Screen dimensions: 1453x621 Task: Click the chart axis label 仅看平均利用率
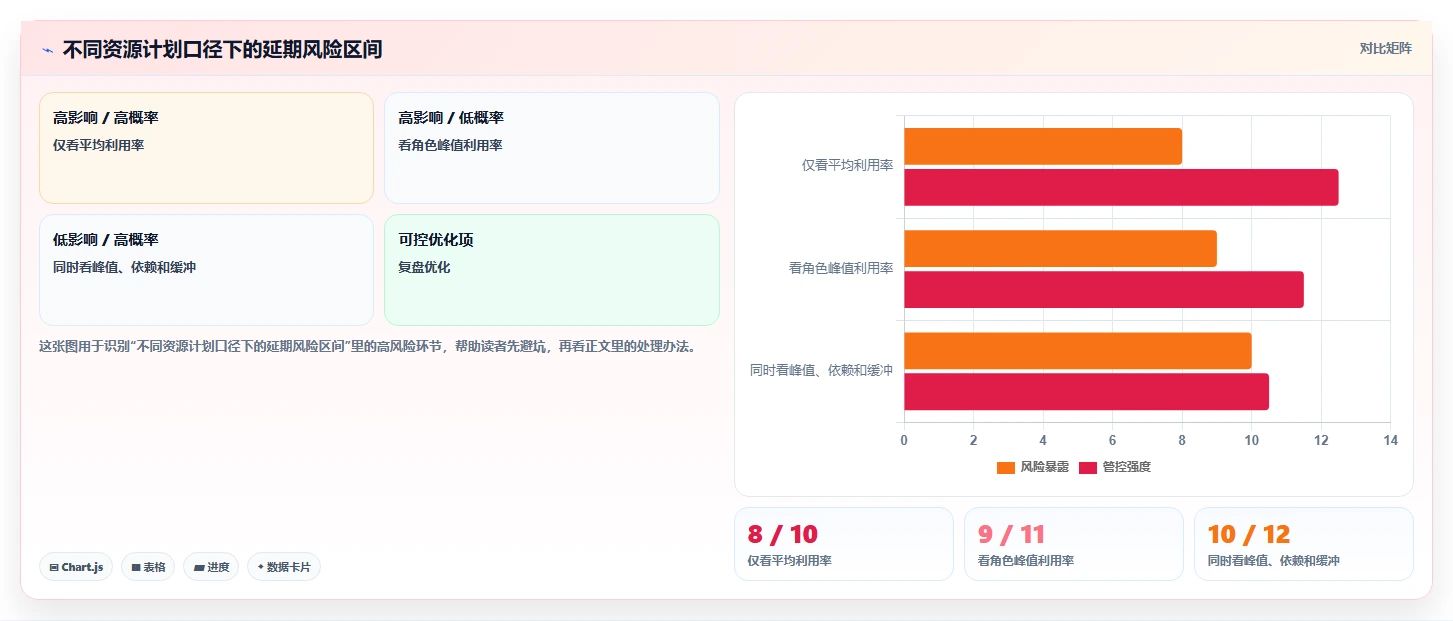pyautogui.click(x=847, y=166)
